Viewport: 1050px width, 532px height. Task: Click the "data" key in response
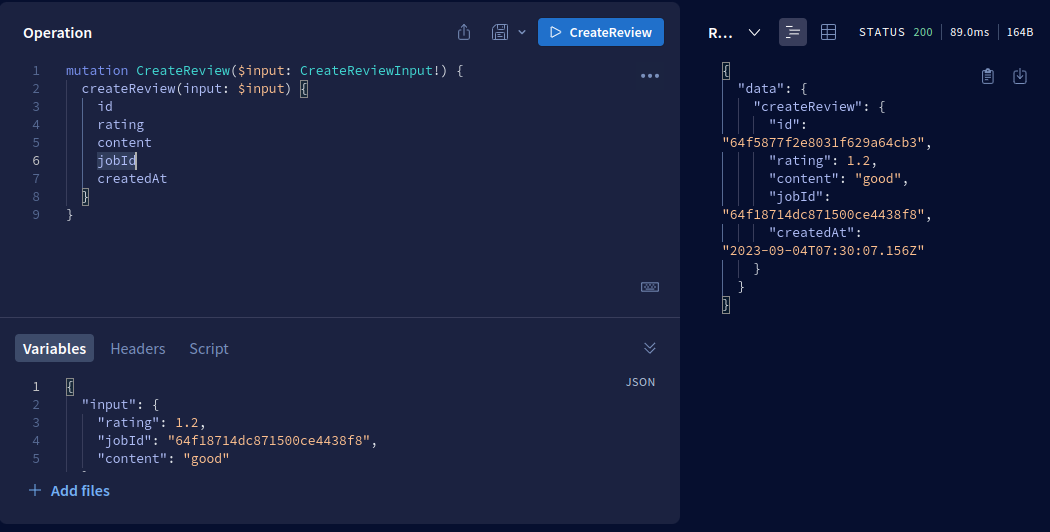(761, 88)
